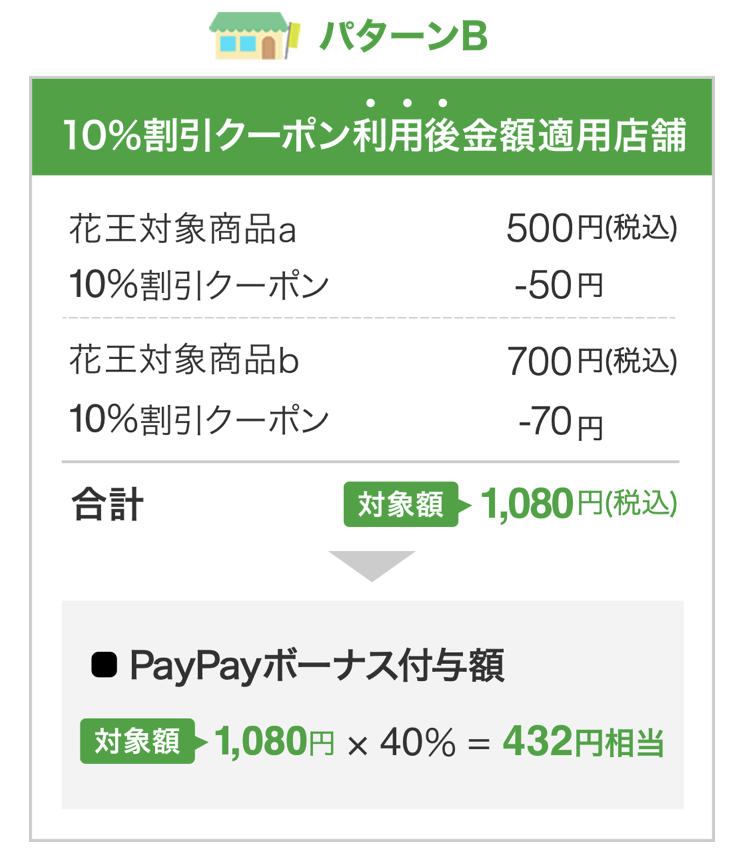Click the green 1,080円(税込) total

579,504
